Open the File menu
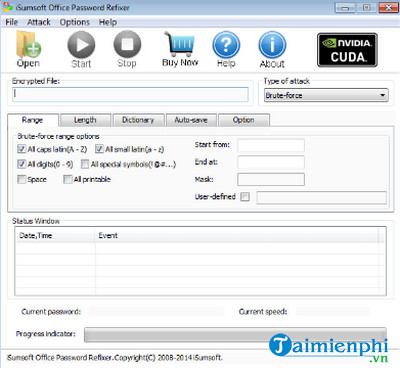 coord(11,22)
